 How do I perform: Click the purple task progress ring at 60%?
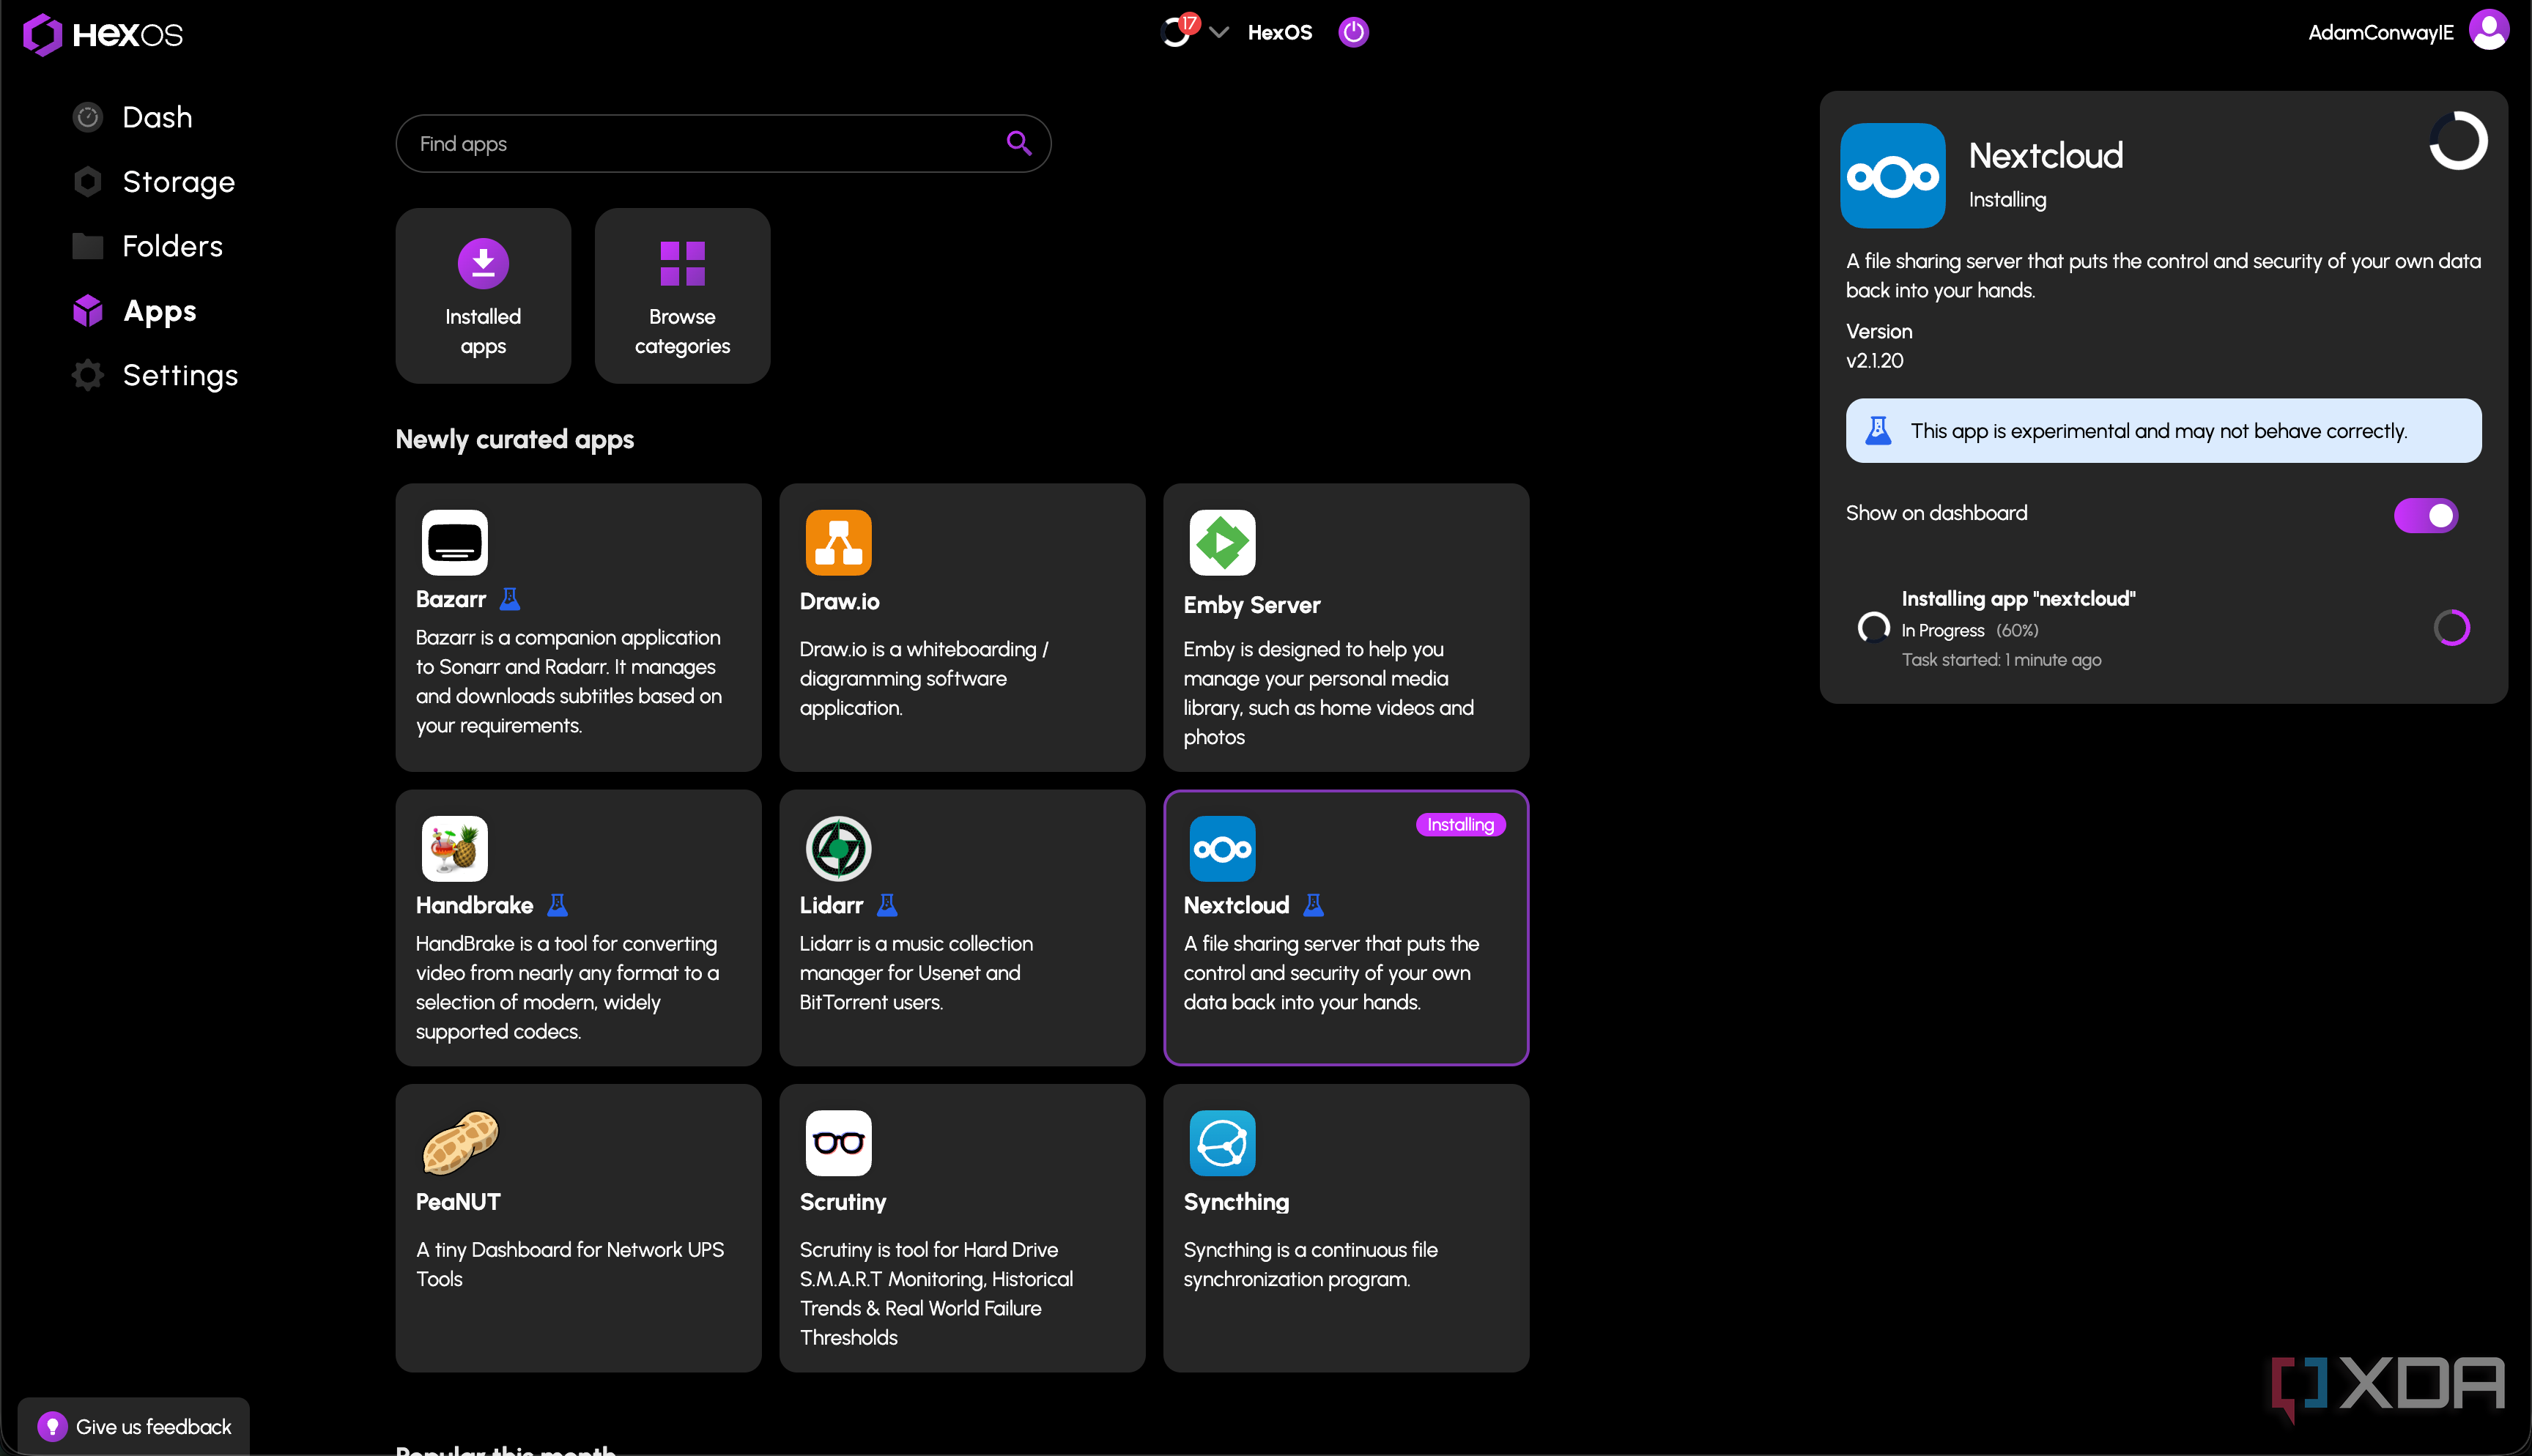tap(2451, 628)
